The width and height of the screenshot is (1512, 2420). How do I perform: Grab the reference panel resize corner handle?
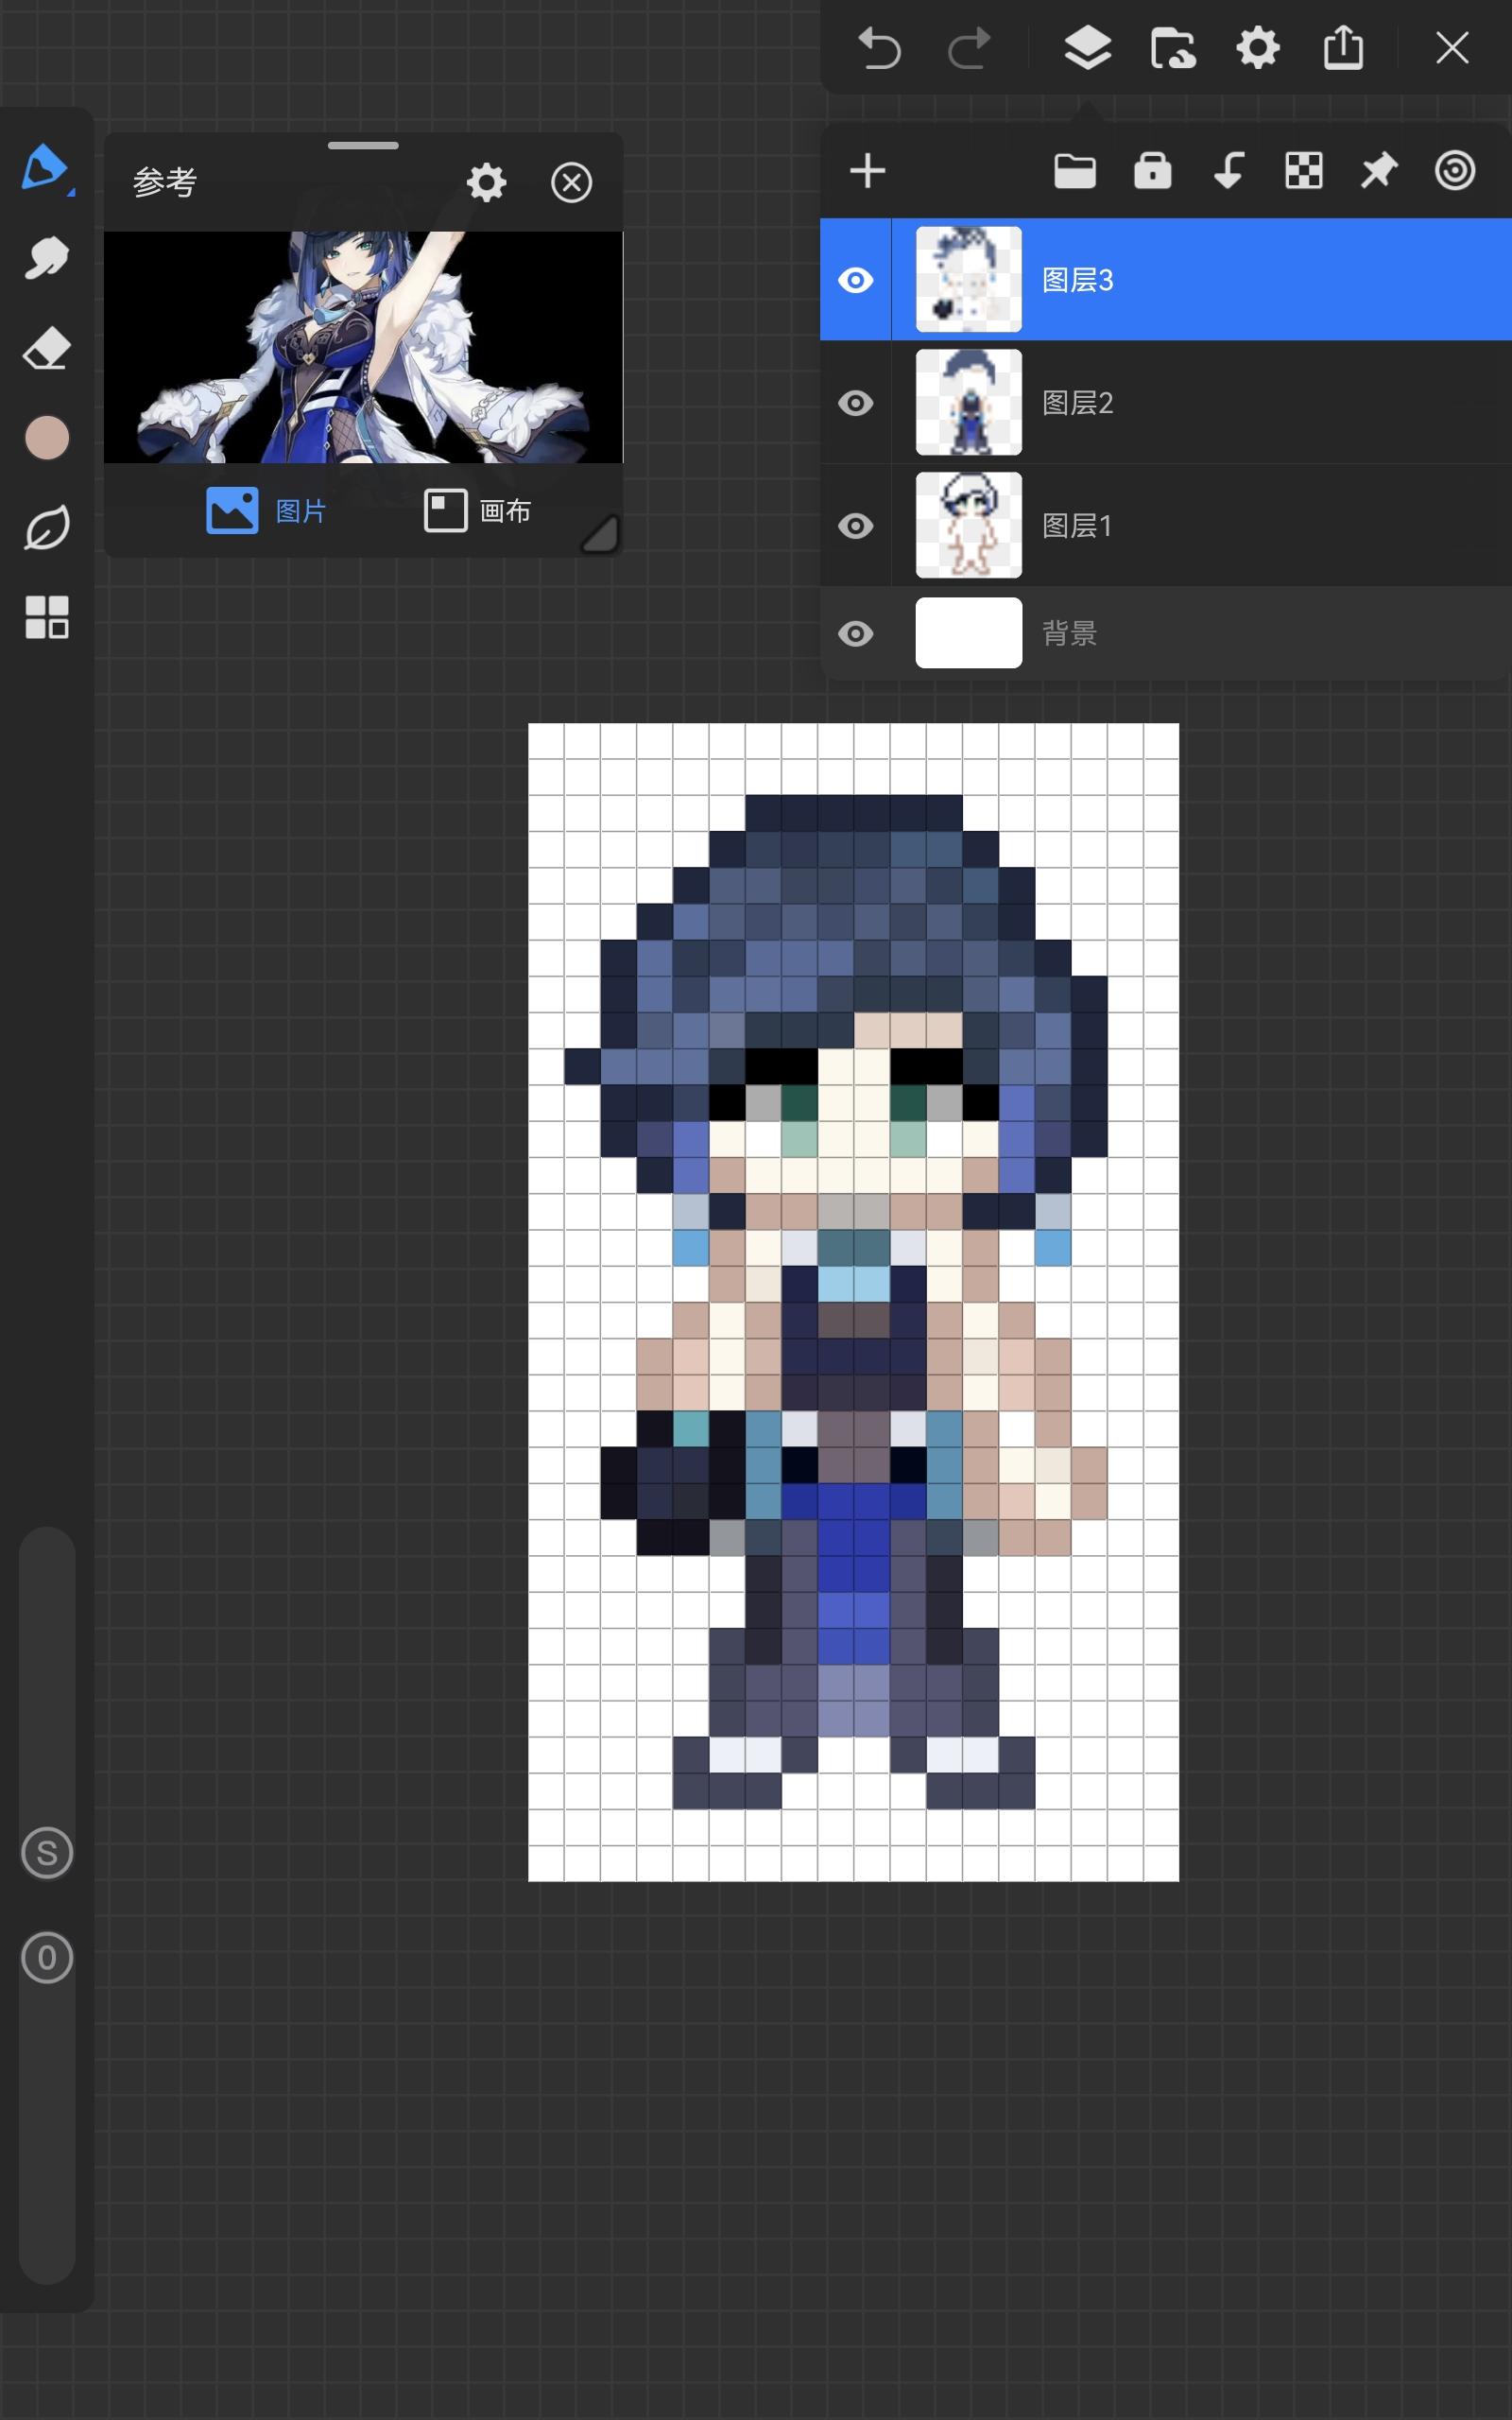[600, 533]
